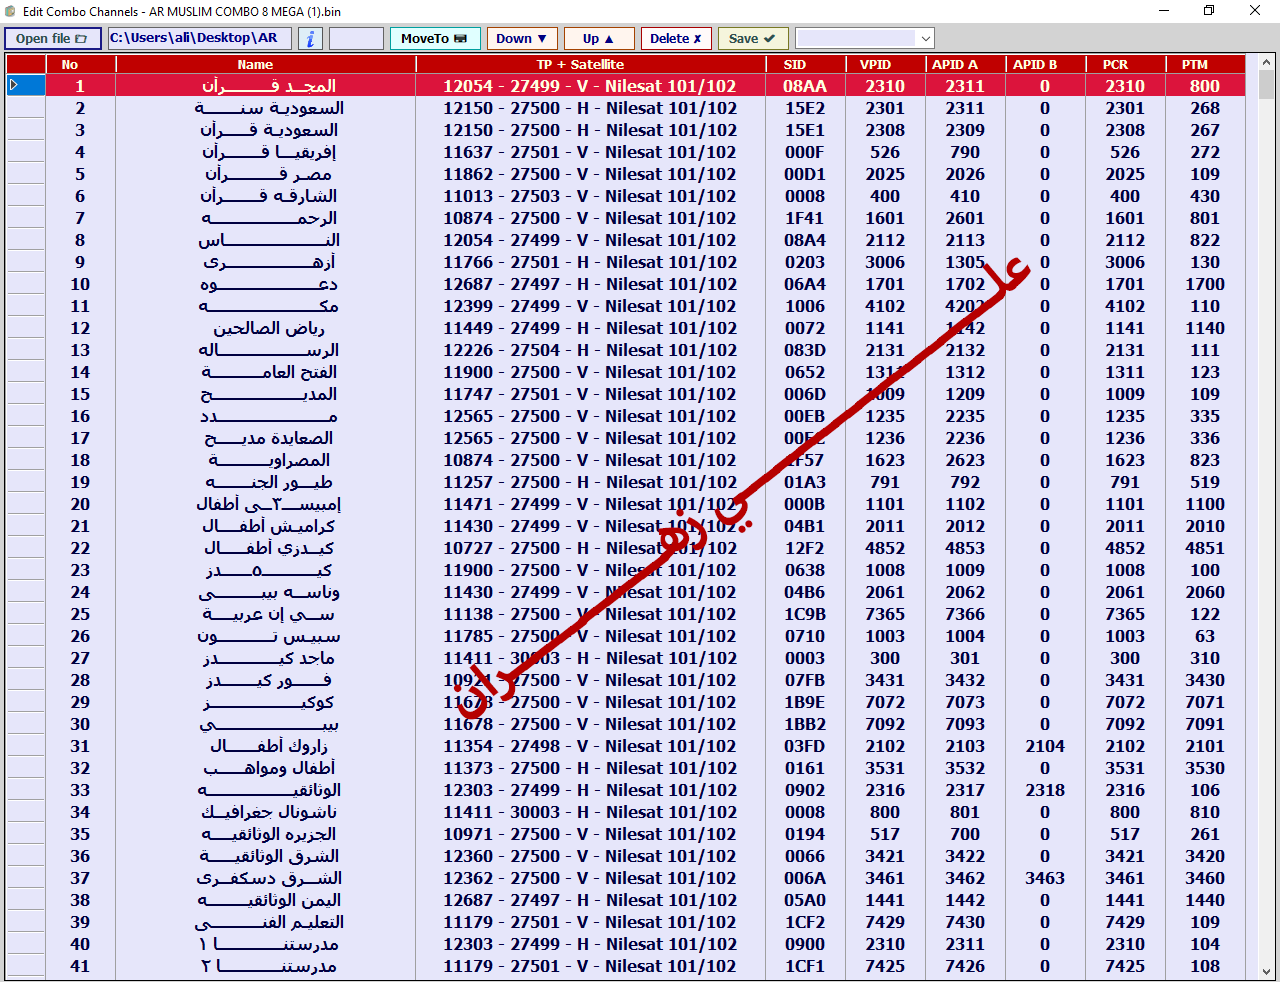The height and width of the screenshot is (982, 1280).
Task: Click the blue info icon
Action: [x=310, y=39]
